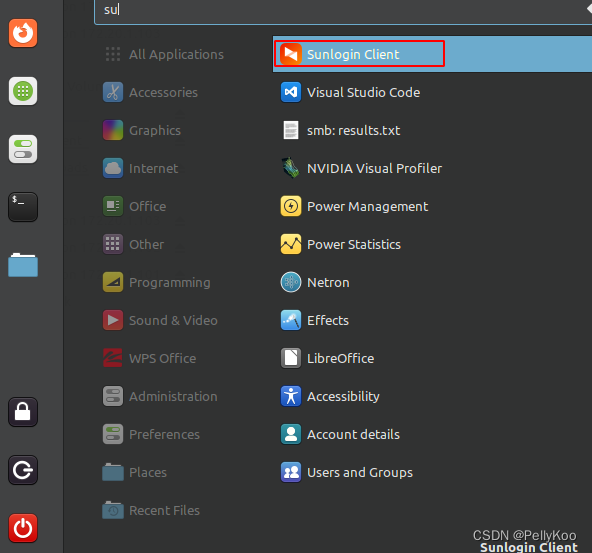This screenshot has width=592, height=553.
Task: Click the menu search field containing "su"
Action: [343, 11]
